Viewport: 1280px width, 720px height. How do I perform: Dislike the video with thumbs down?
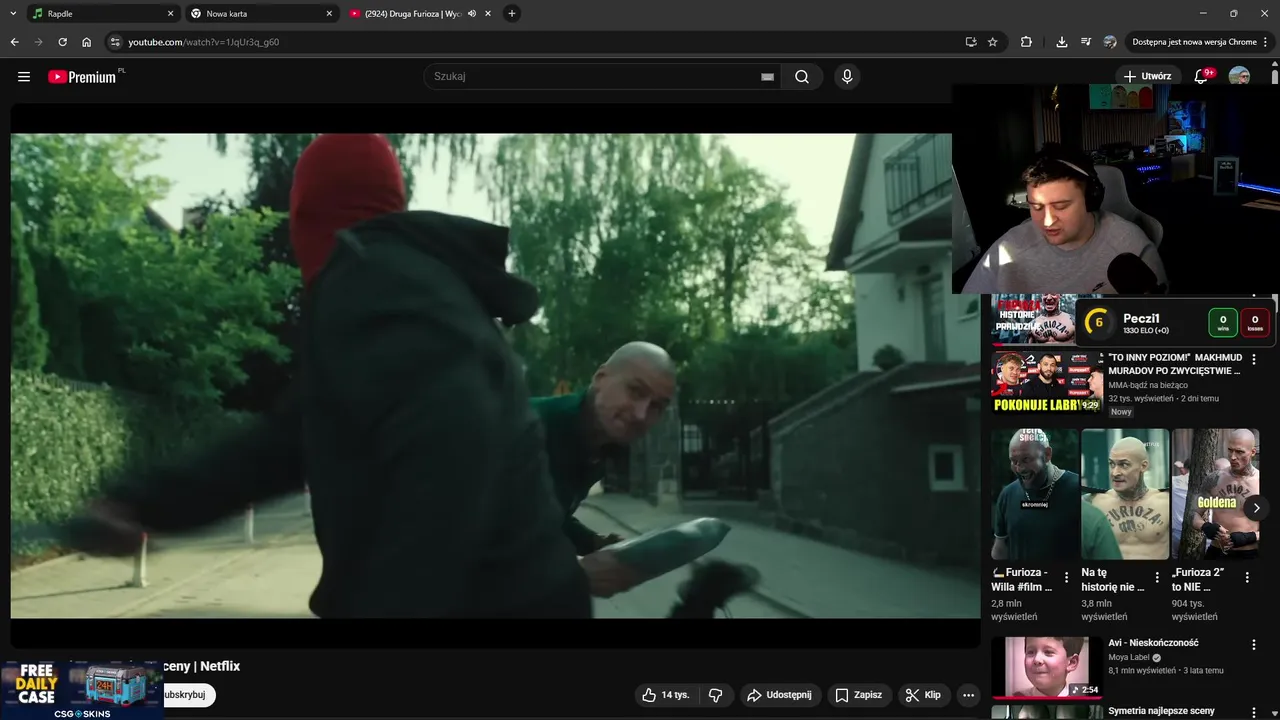tap(716, 695)
